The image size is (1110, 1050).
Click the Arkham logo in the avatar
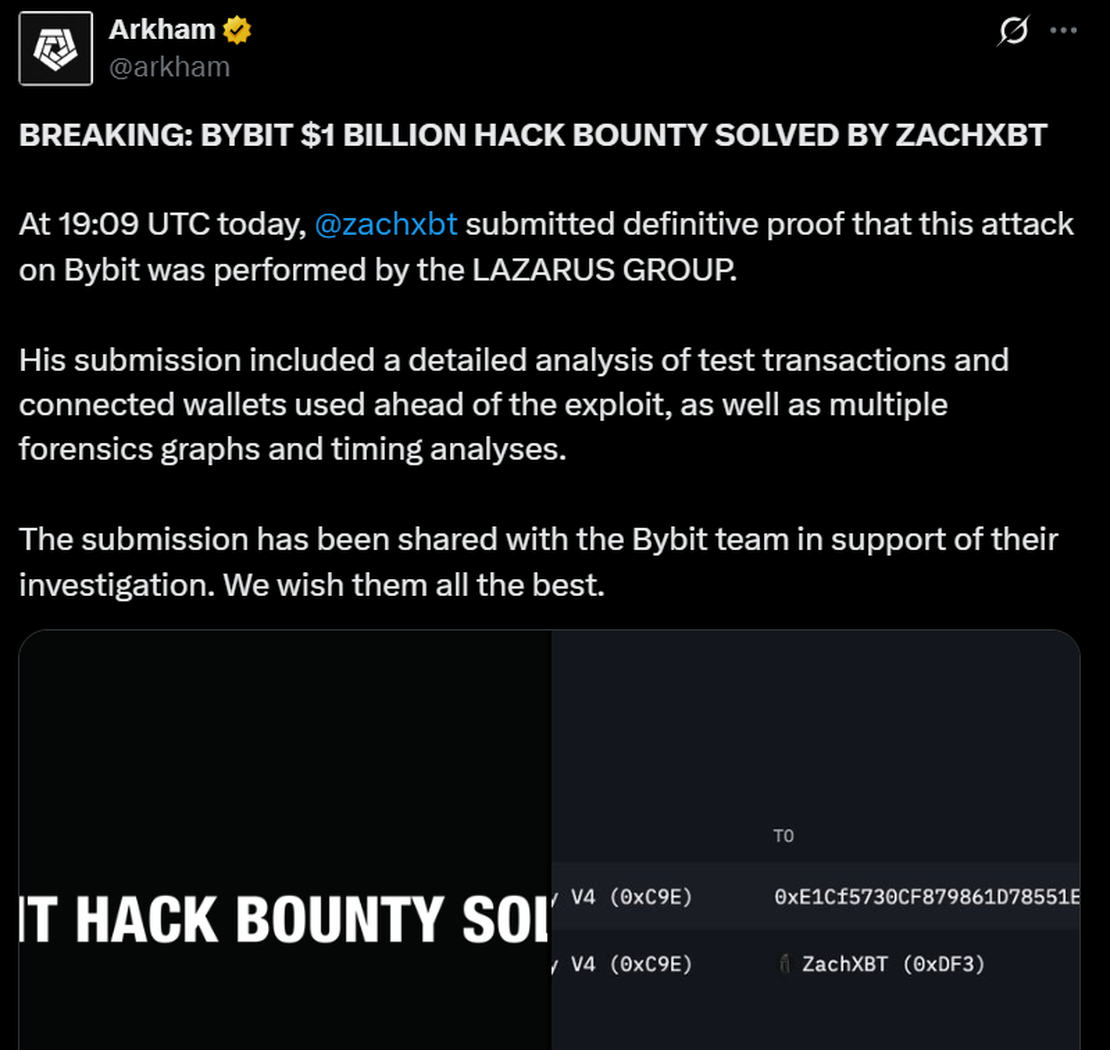(x=55, y=48)
